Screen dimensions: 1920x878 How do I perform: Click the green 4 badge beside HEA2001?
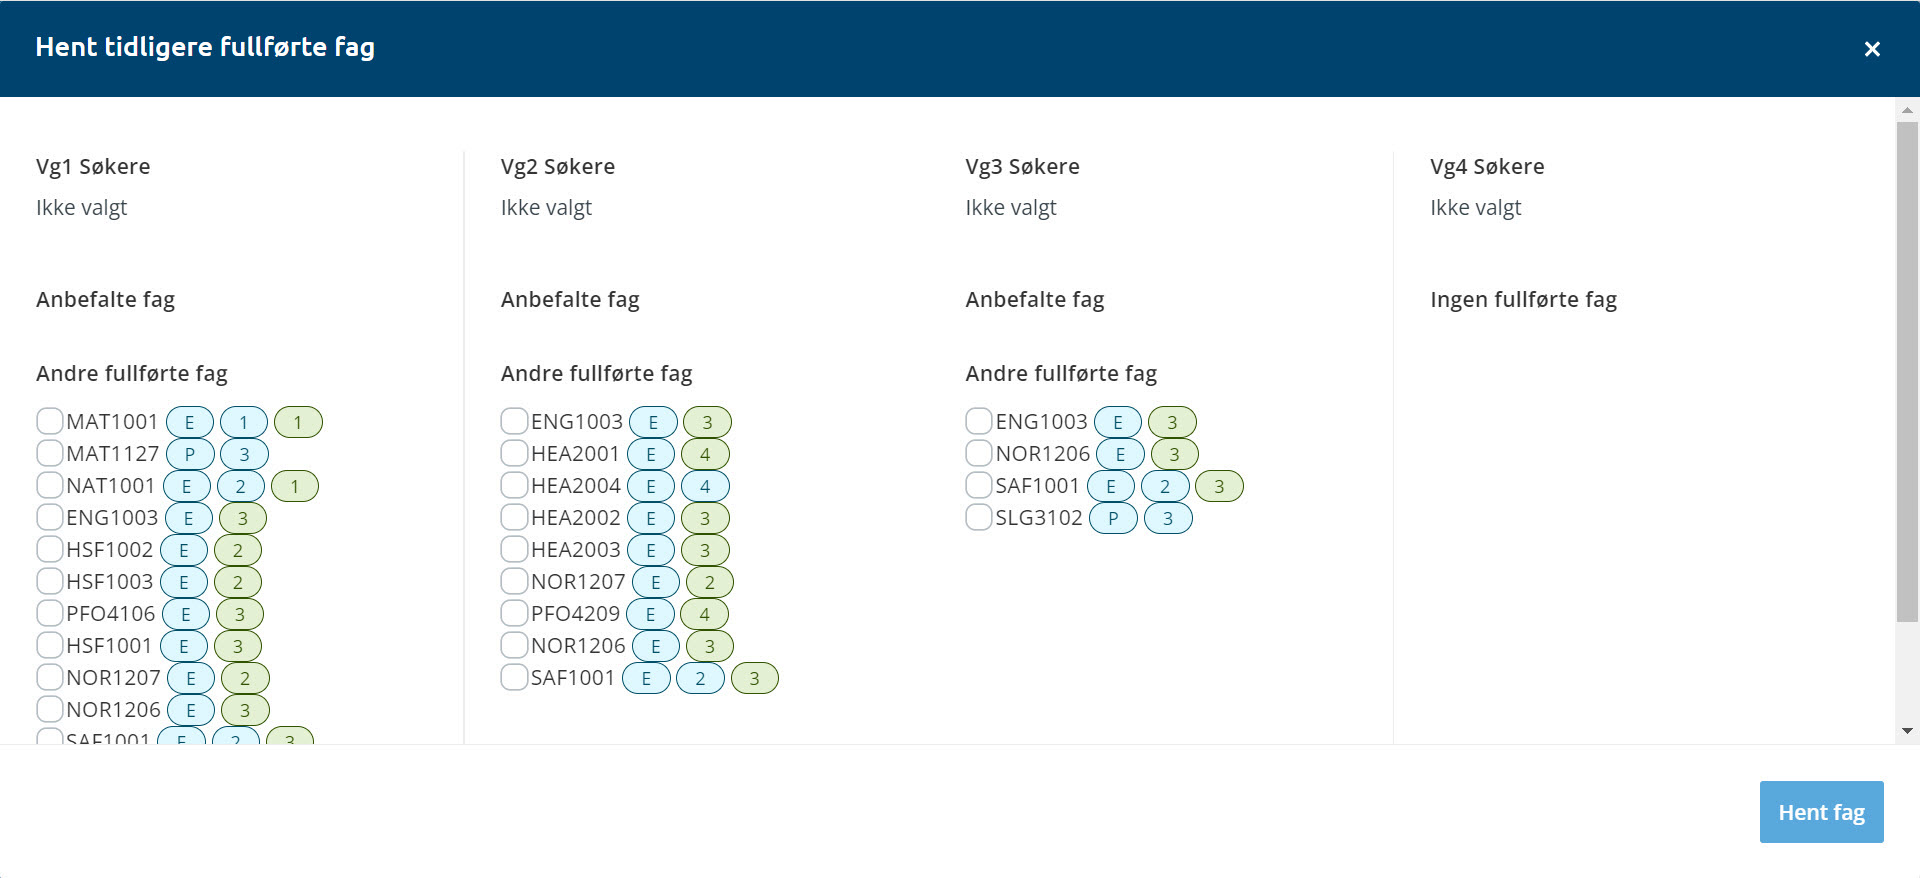click(x=705, y=454)
